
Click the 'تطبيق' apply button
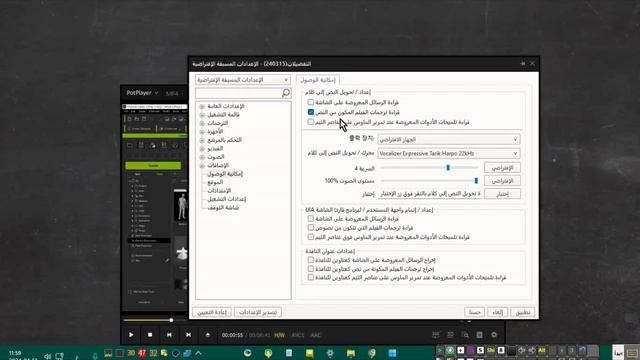coord(522,312)
